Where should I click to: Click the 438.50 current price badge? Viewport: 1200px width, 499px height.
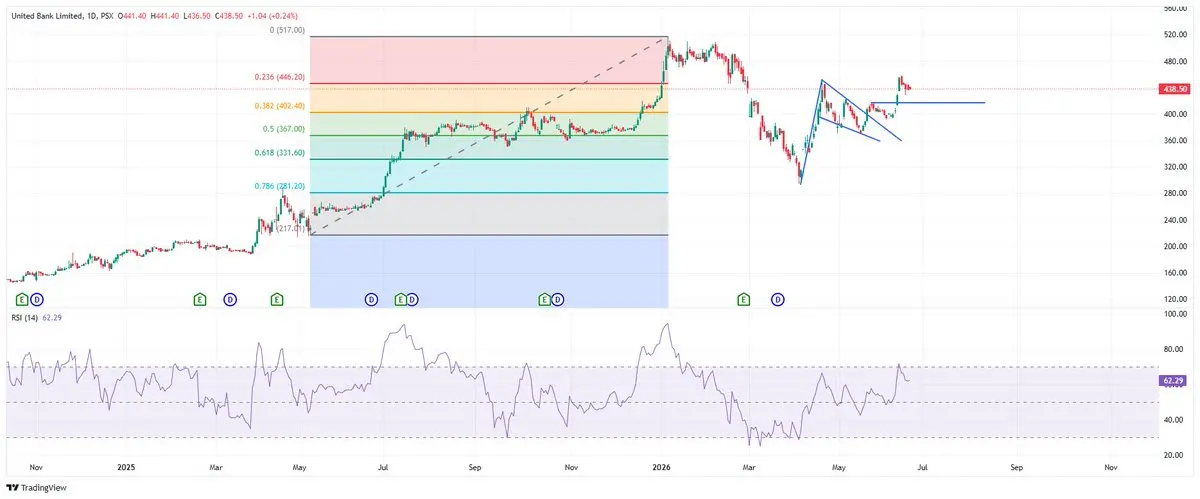point(1174,89)
